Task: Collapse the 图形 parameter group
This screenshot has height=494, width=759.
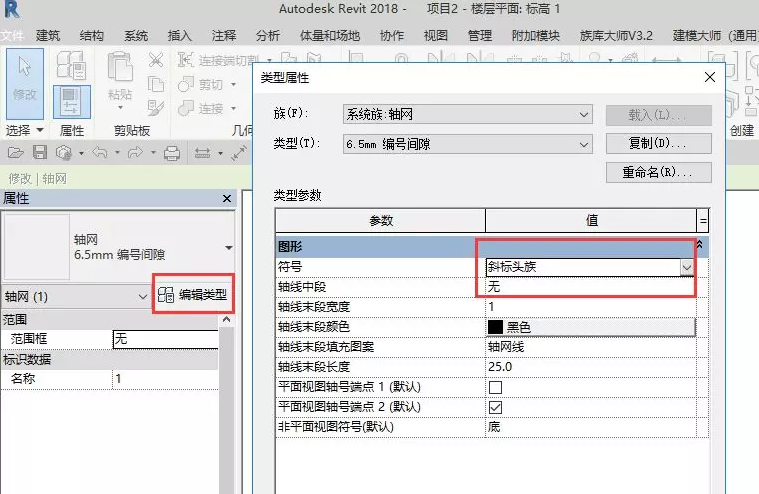Action: (x=699, y=245)
